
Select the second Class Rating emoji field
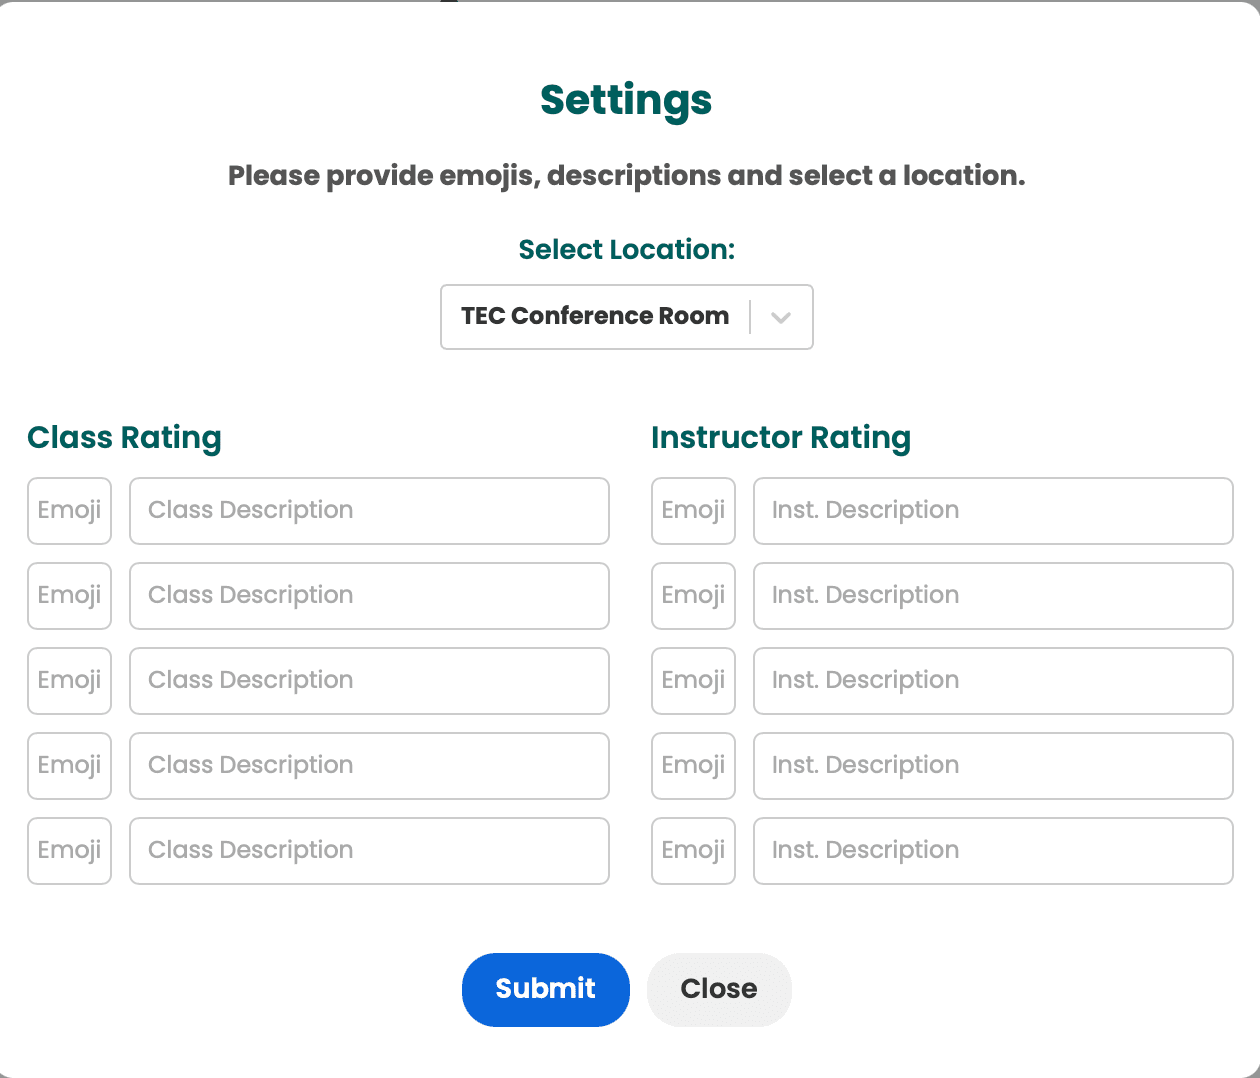click(69, 596)
